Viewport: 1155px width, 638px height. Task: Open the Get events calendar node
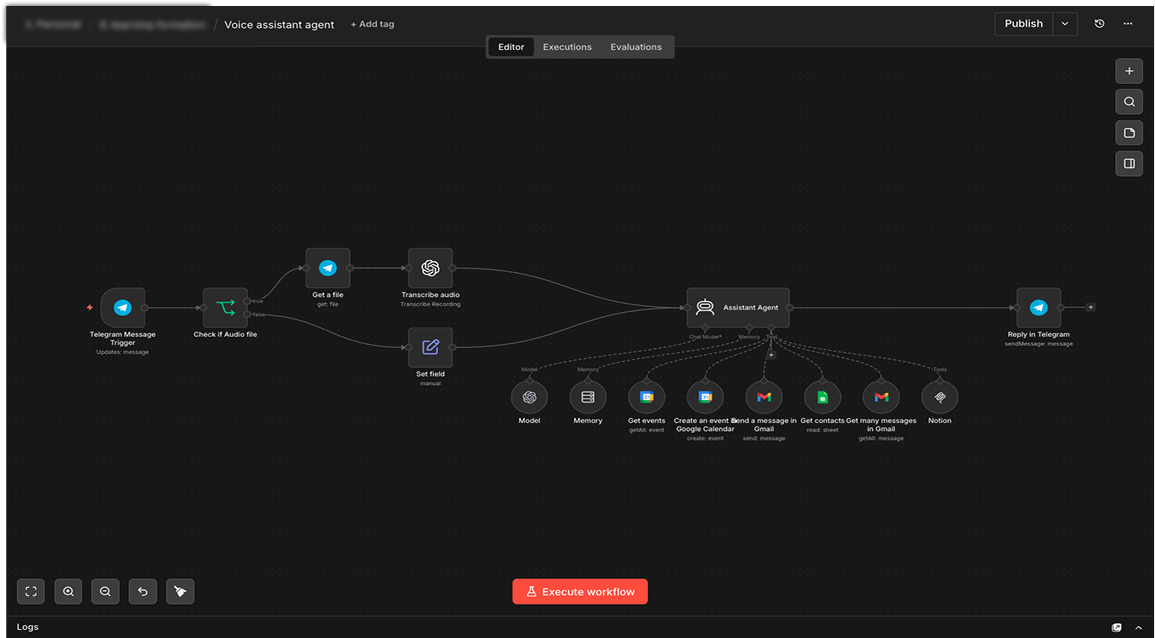647,397
